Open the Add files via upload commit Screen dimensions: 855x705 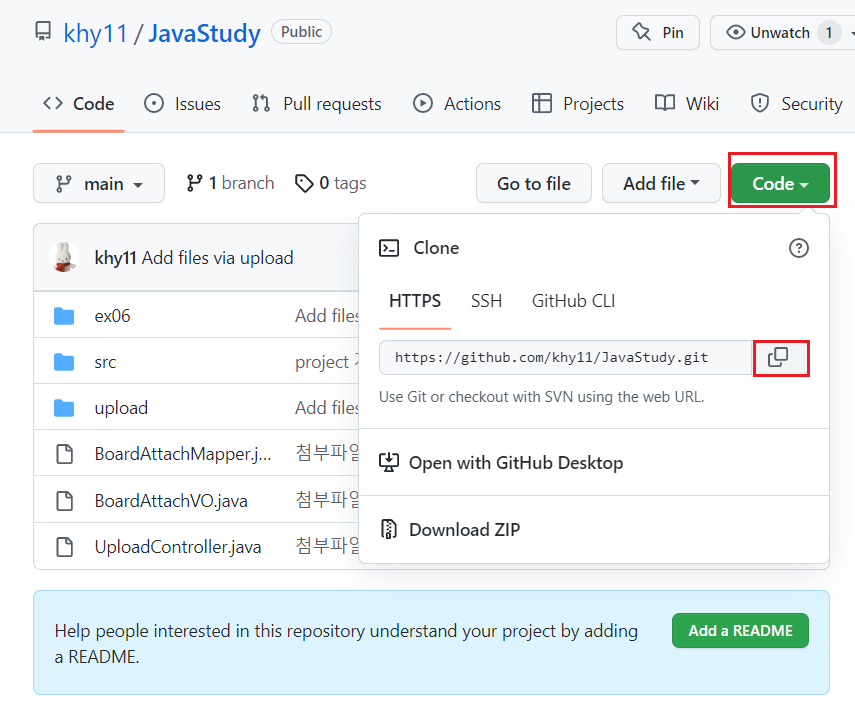coord(218,257)
